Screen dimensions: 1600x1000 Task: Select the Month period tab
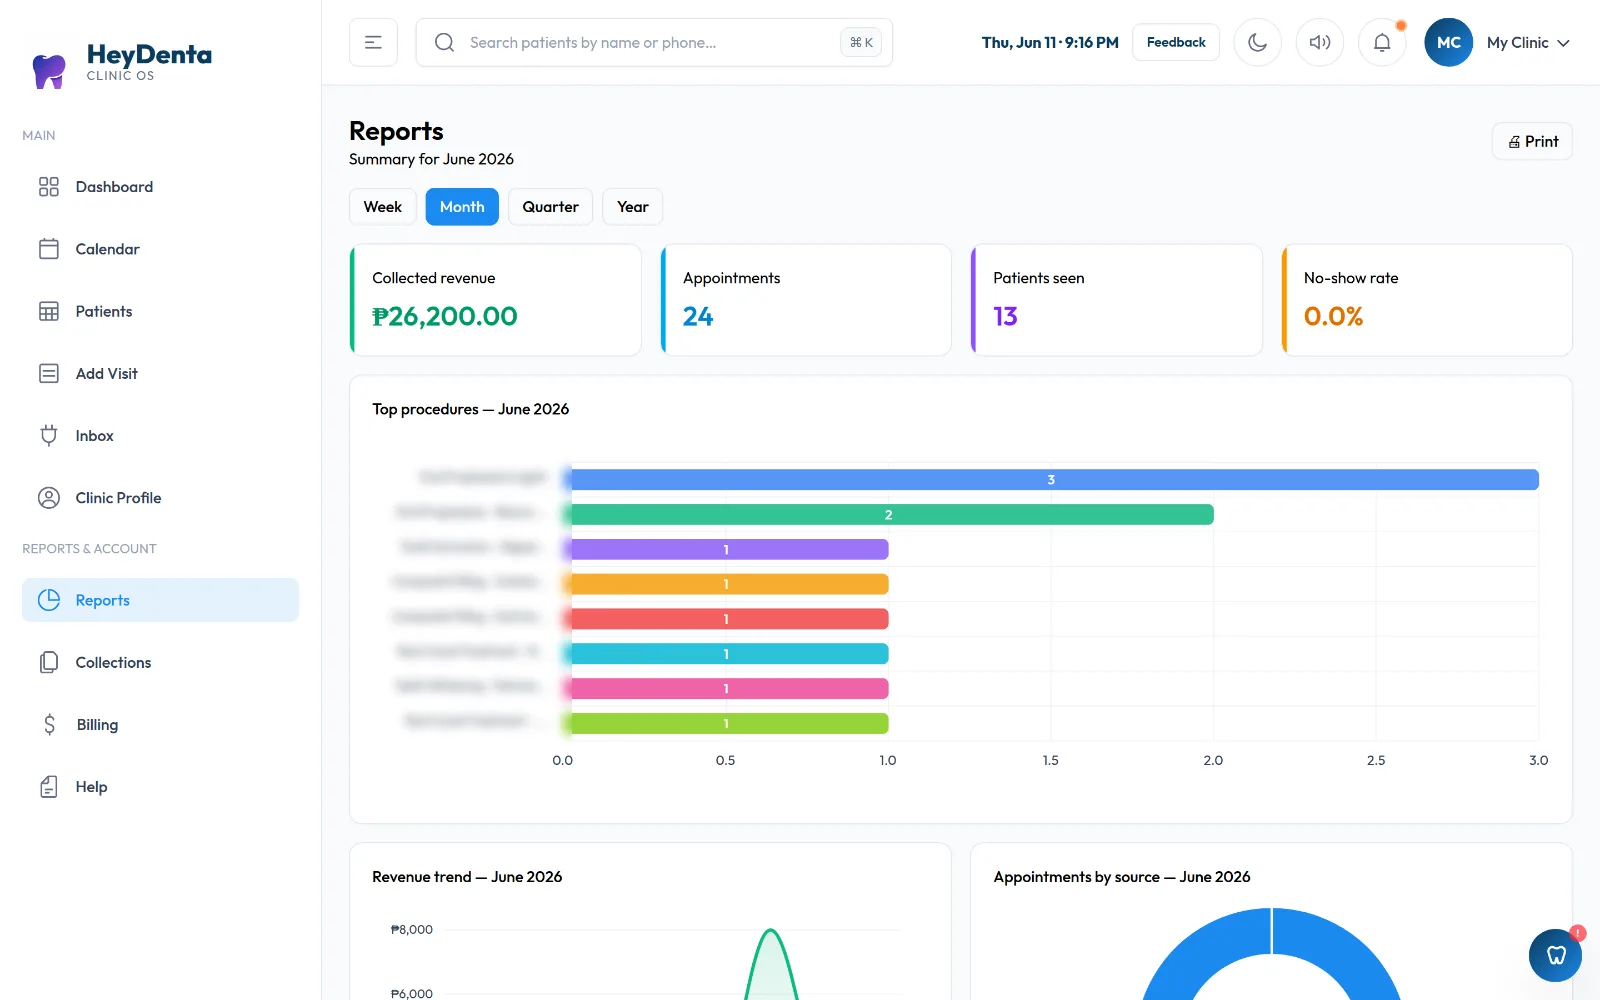(x=462, y=207)
